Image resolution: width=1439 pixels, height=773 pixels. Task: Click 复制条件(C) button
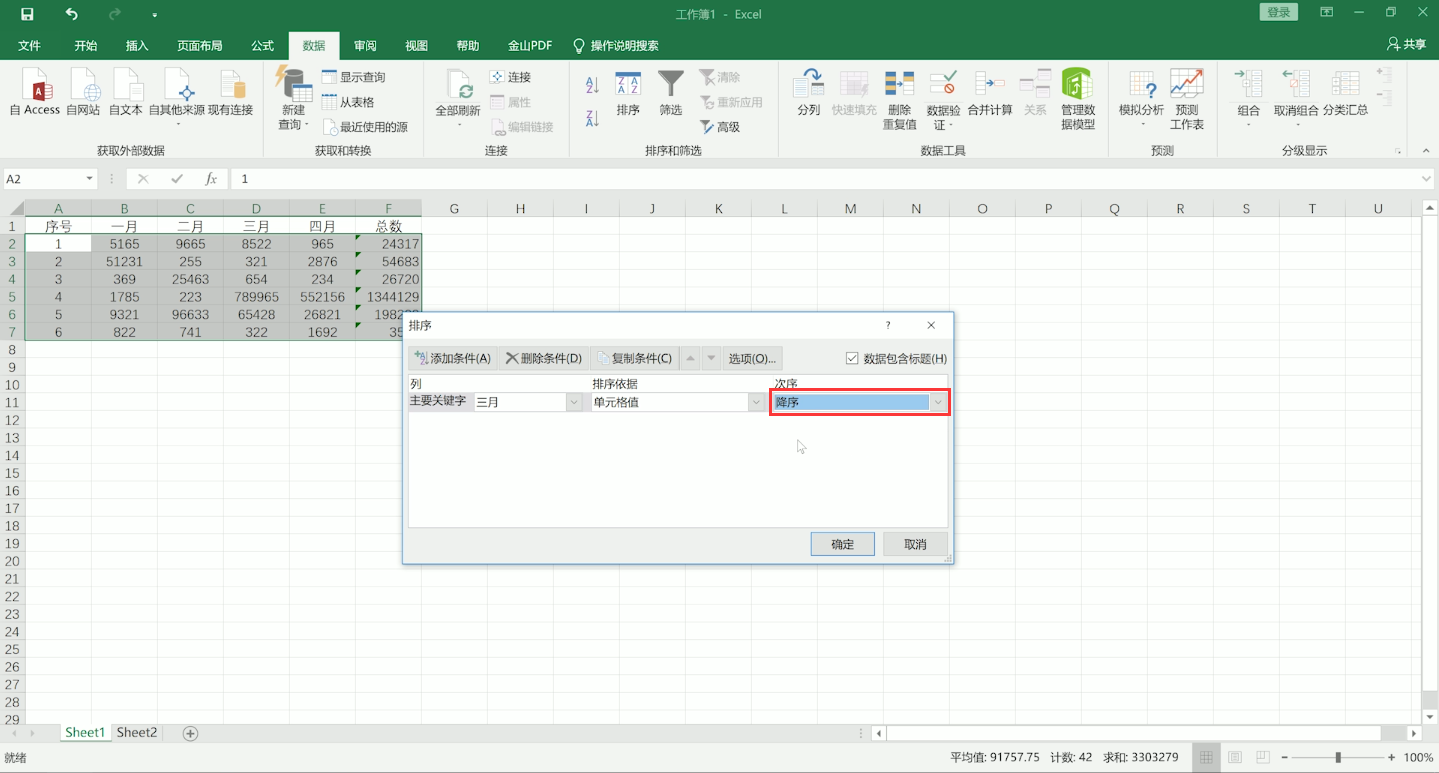pos(635,358)
